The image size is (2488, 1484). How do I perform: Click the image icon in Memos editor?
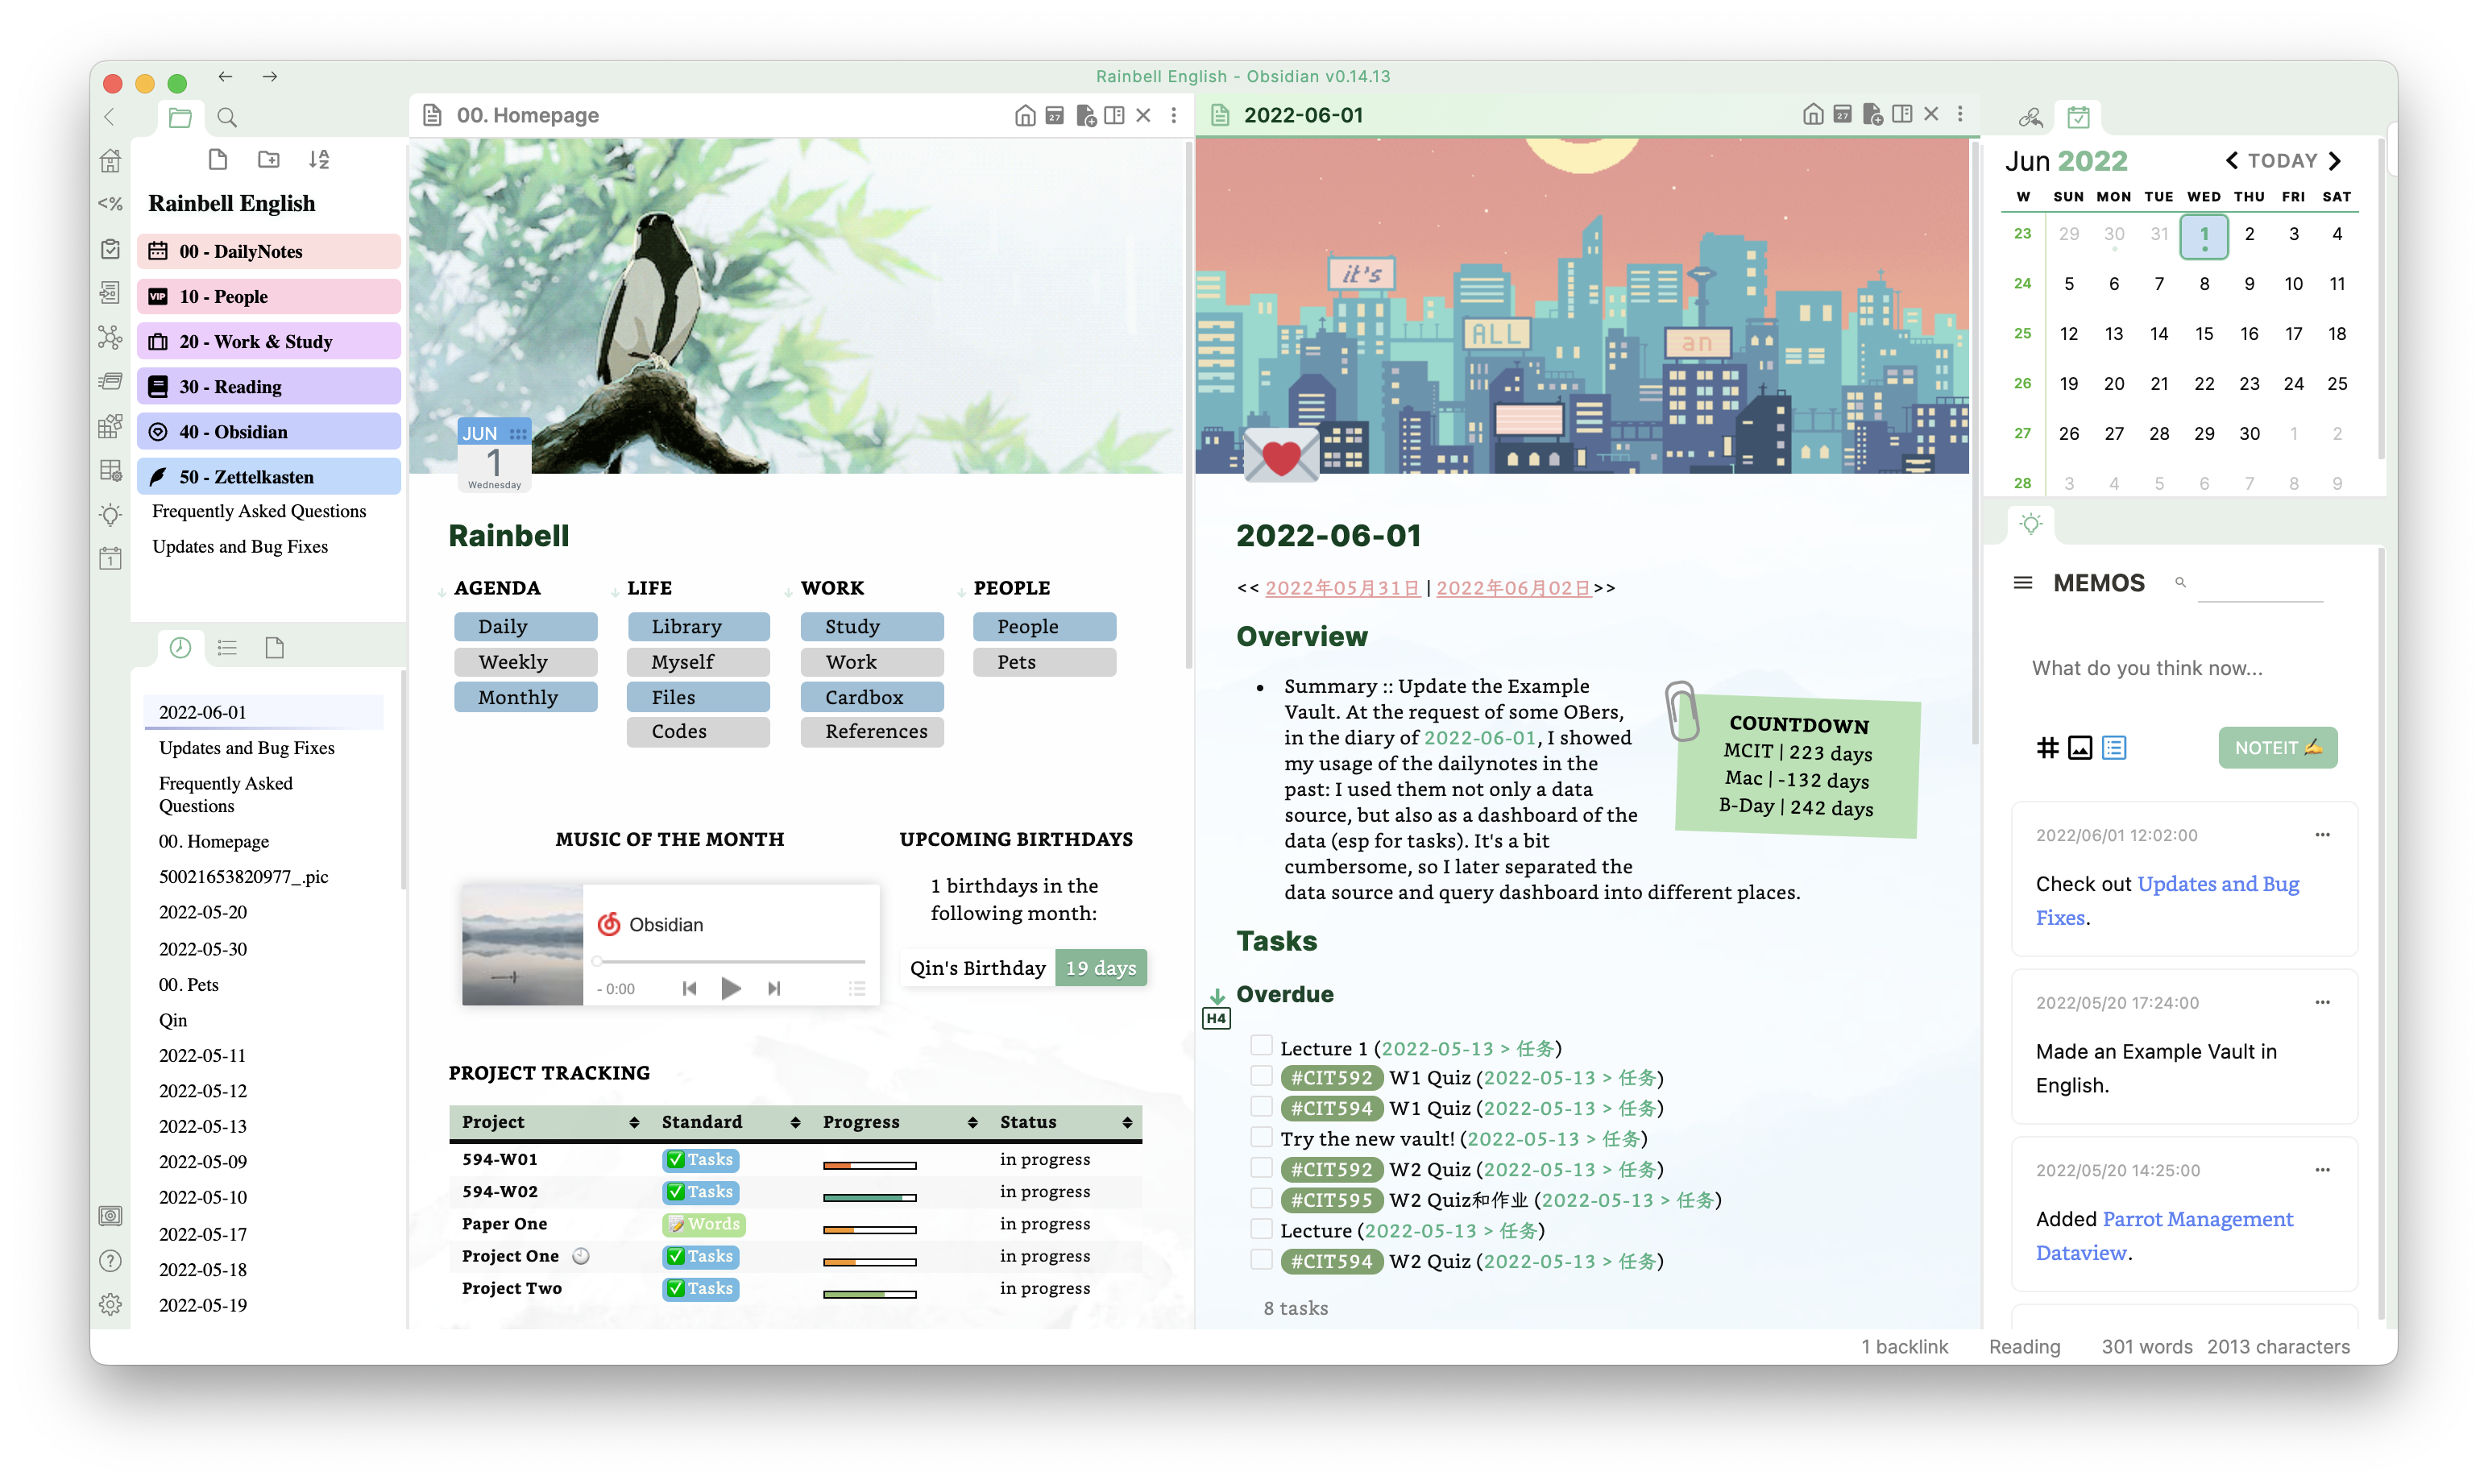pos(2080,747)
